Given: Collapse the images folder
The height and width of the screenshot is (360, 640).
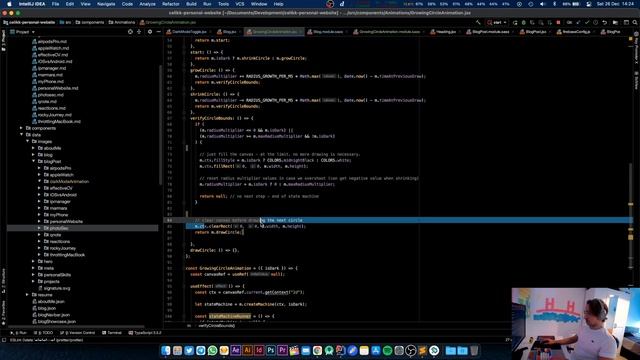Looking at the screenshot, I should tap(27, 141).
